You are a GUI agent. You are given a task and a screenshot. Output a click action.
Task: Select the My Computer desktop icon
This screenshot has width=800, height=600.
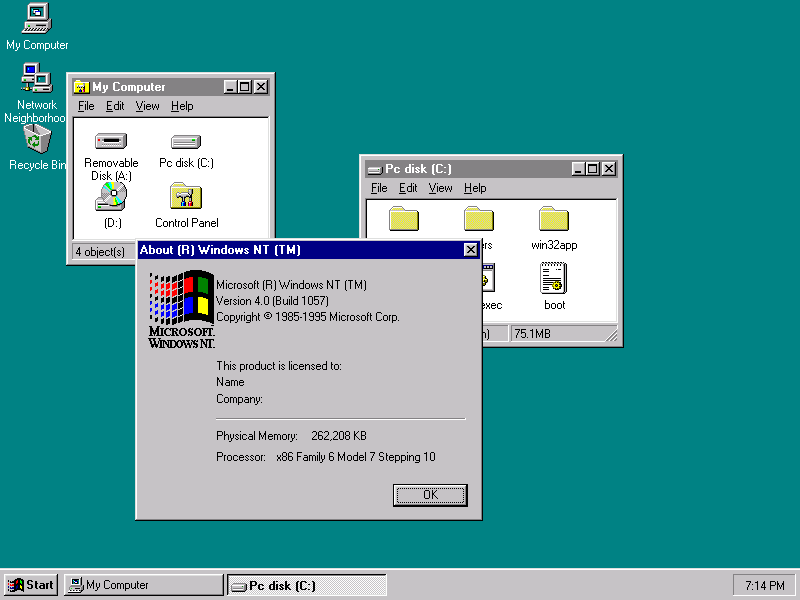click(37, 27)
